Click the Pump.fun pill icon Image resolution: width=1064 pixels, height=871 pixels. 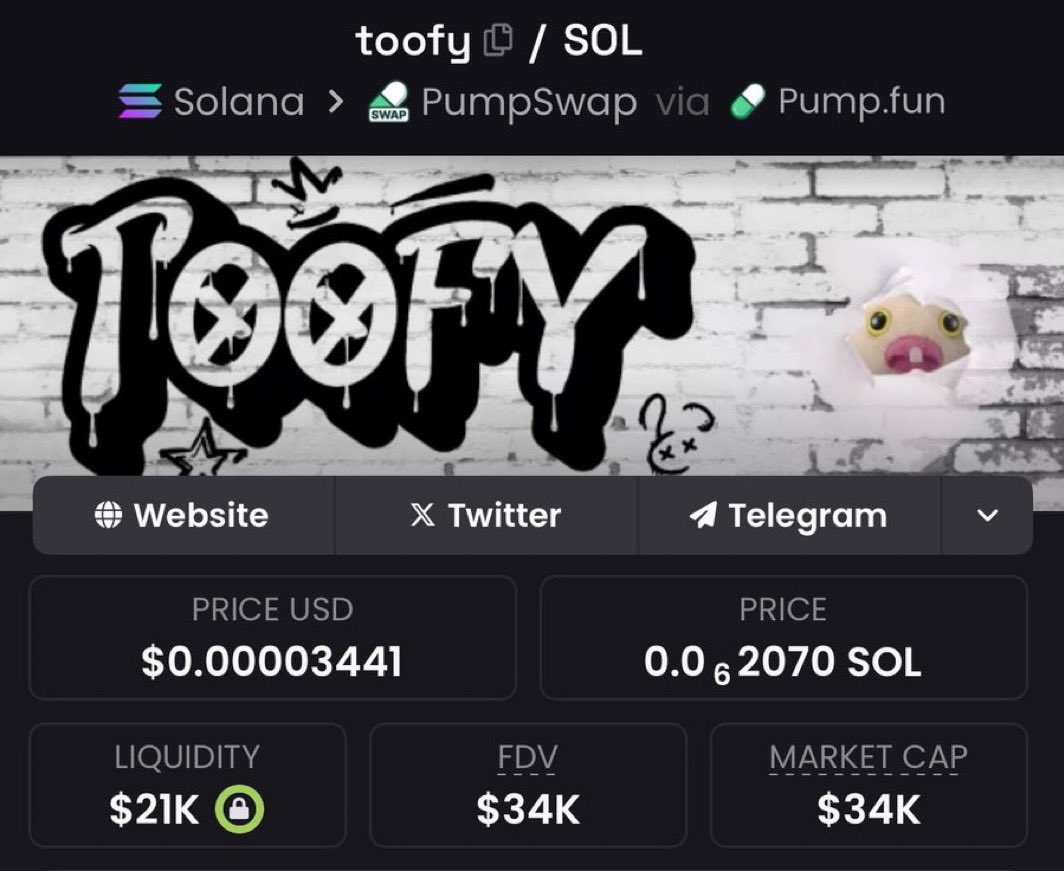pyautogui.click(x=748, y=102)
